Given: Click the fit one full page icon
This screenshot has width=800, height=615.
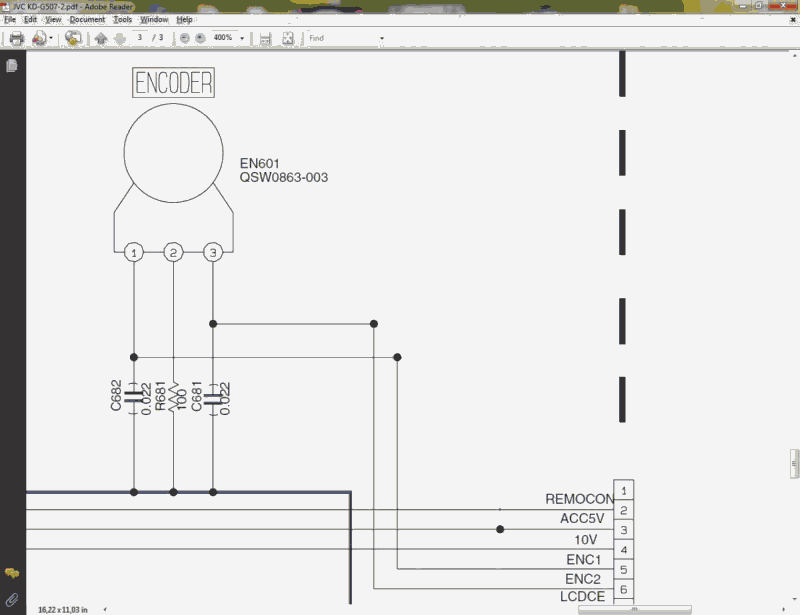Looking at the screenshot, I should [288, 38].
